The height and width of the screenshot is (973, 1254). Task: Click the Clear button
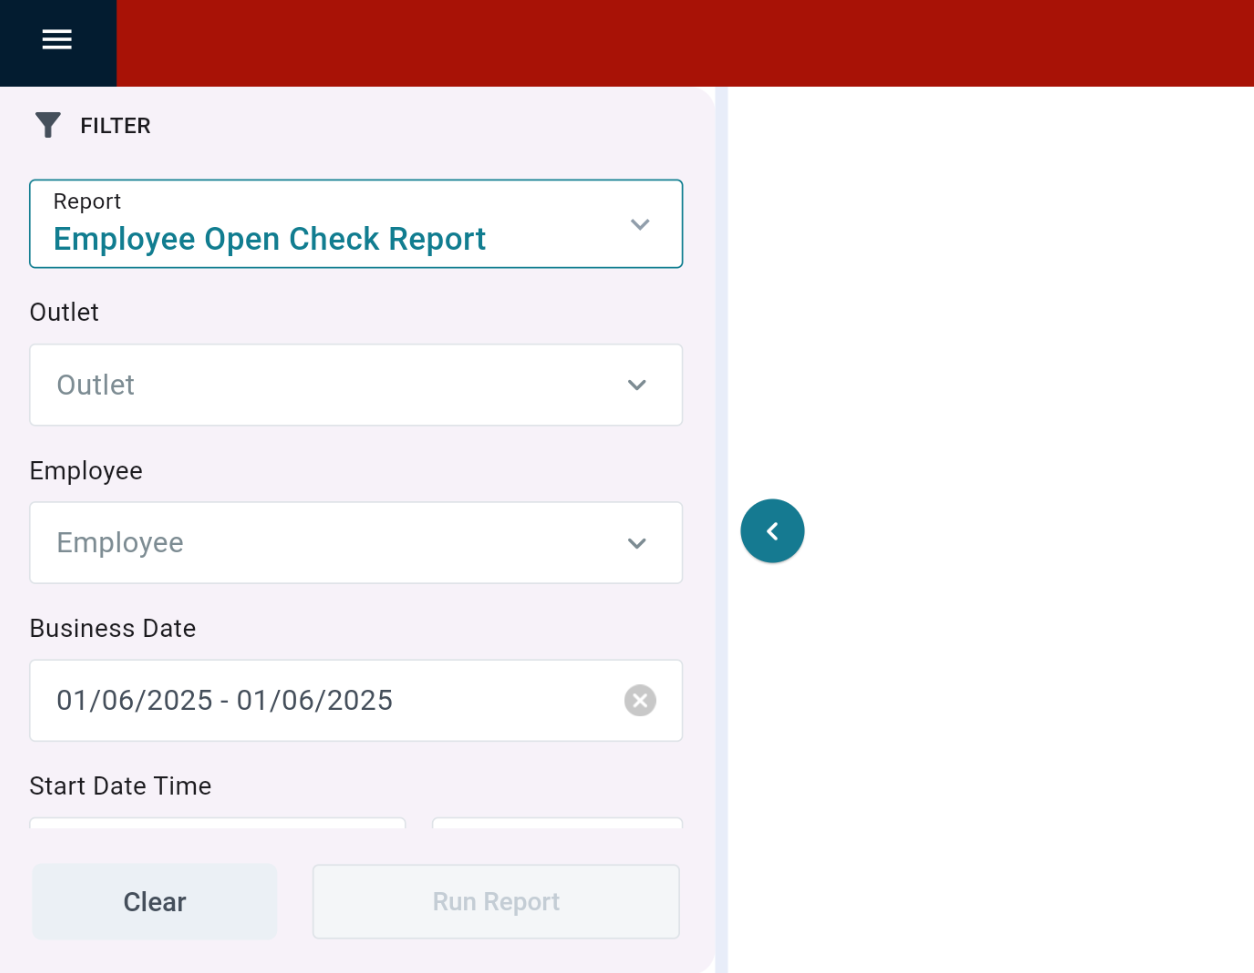[x=155, y=902]
